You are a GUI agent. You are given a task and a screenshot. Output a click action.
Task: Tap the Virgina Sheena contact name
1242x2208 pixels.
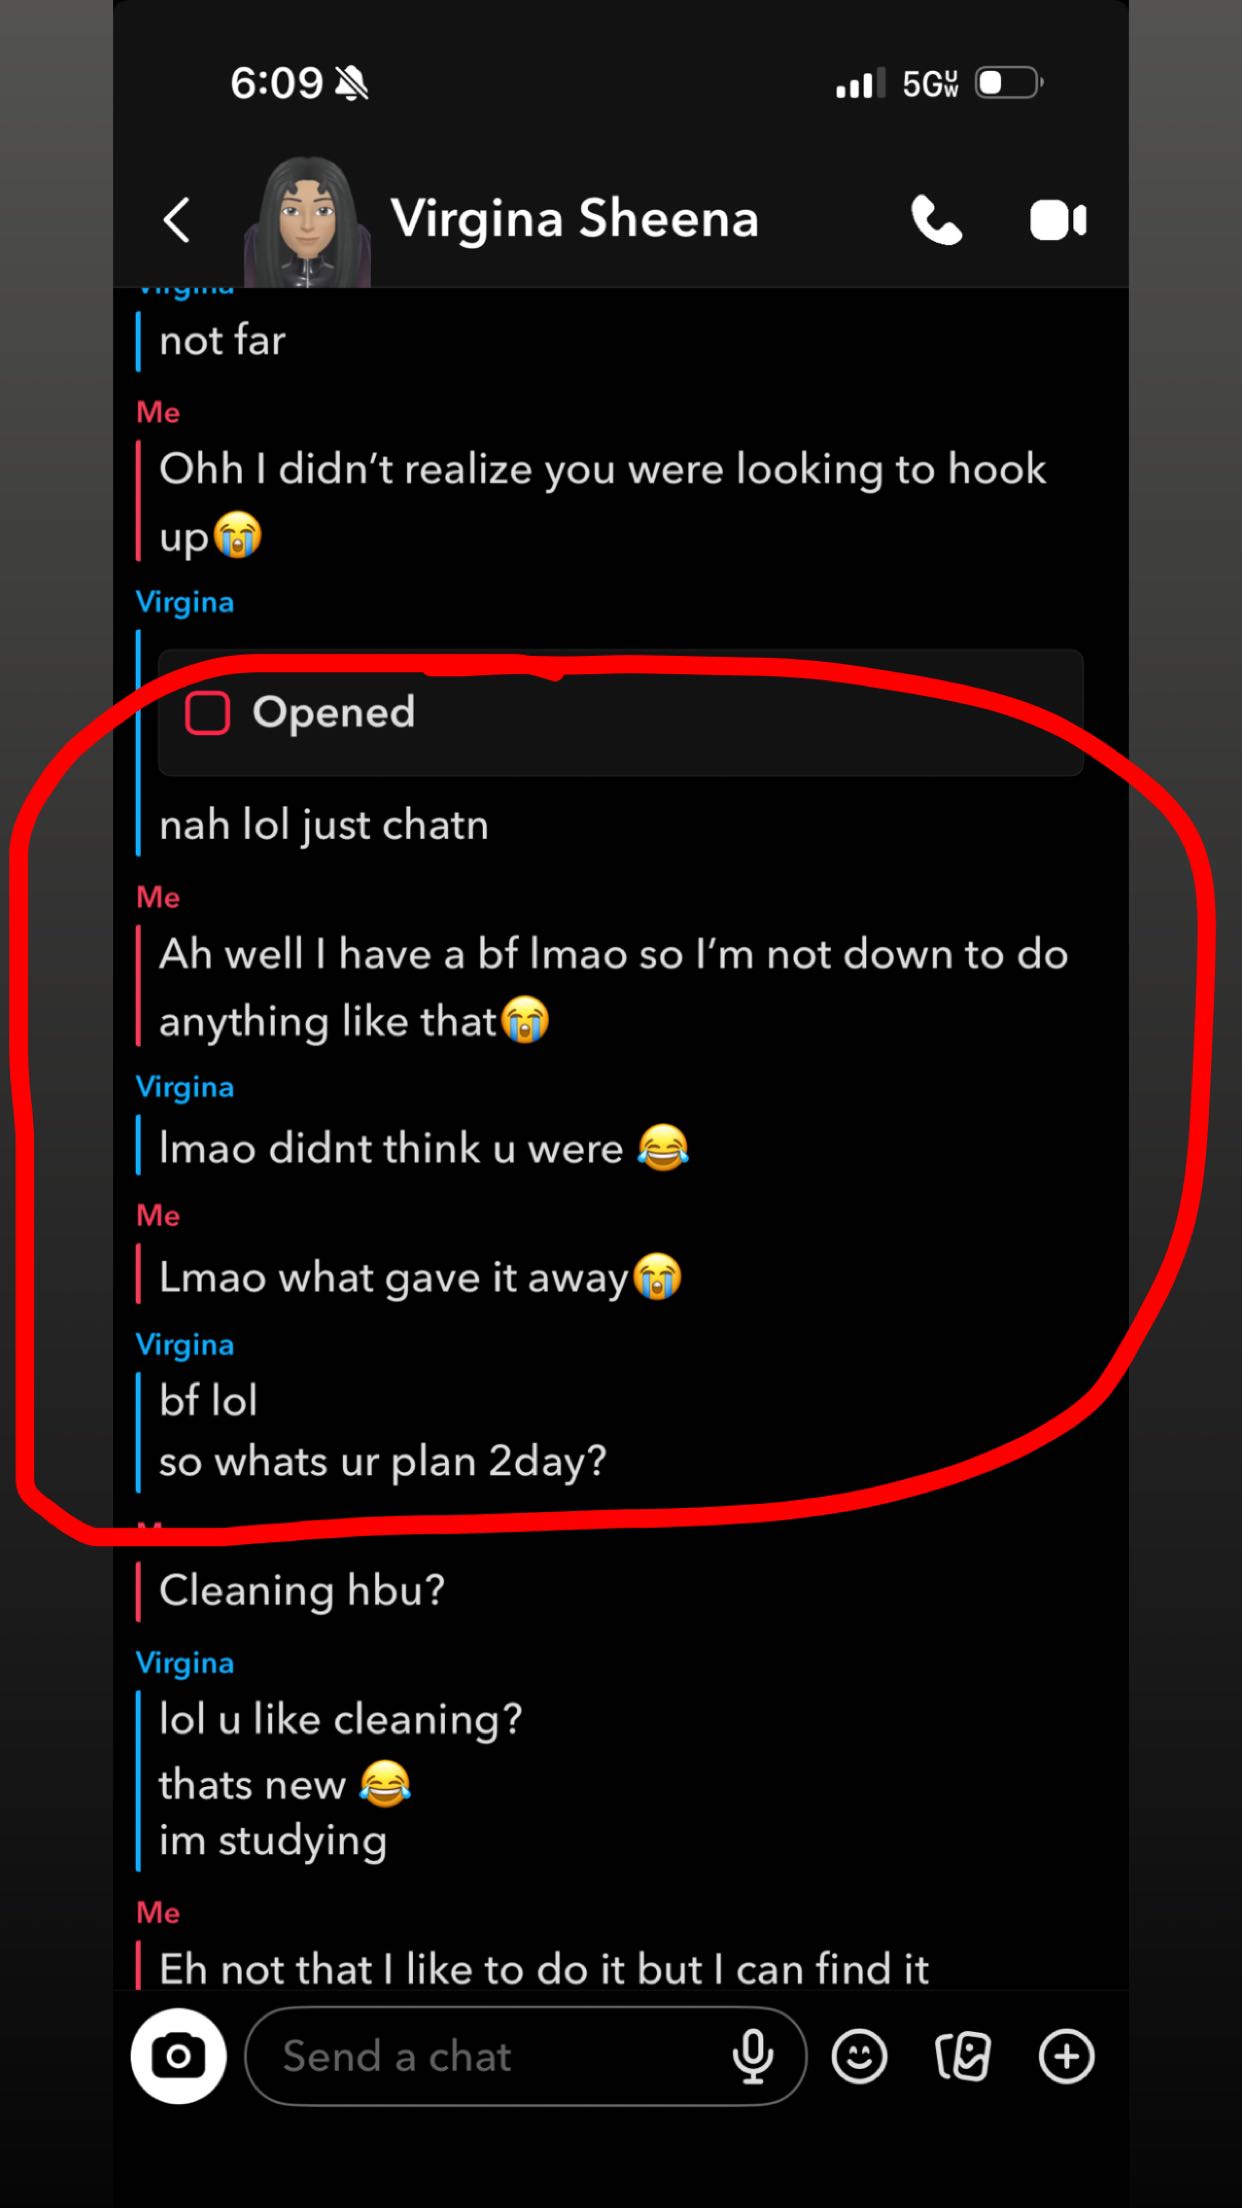click(x=574, y=219)
